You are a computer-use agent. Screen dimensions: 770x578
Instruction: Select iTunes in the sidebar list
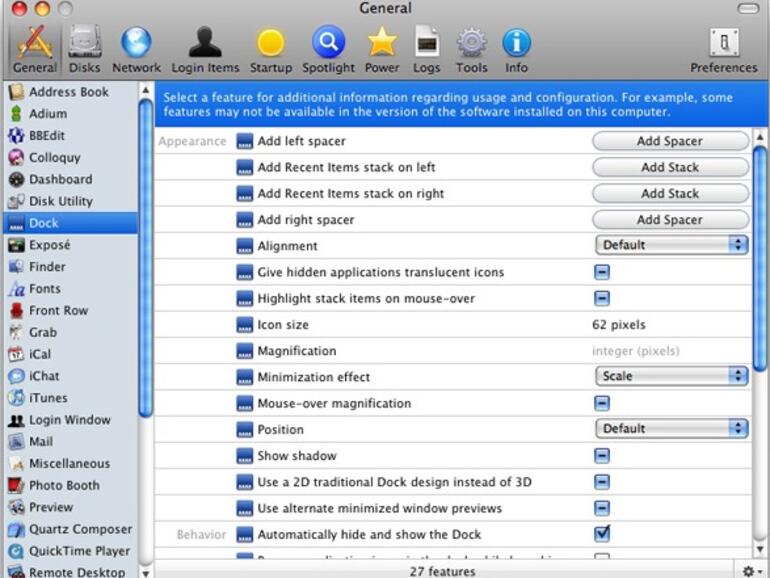tap(48, 398)
